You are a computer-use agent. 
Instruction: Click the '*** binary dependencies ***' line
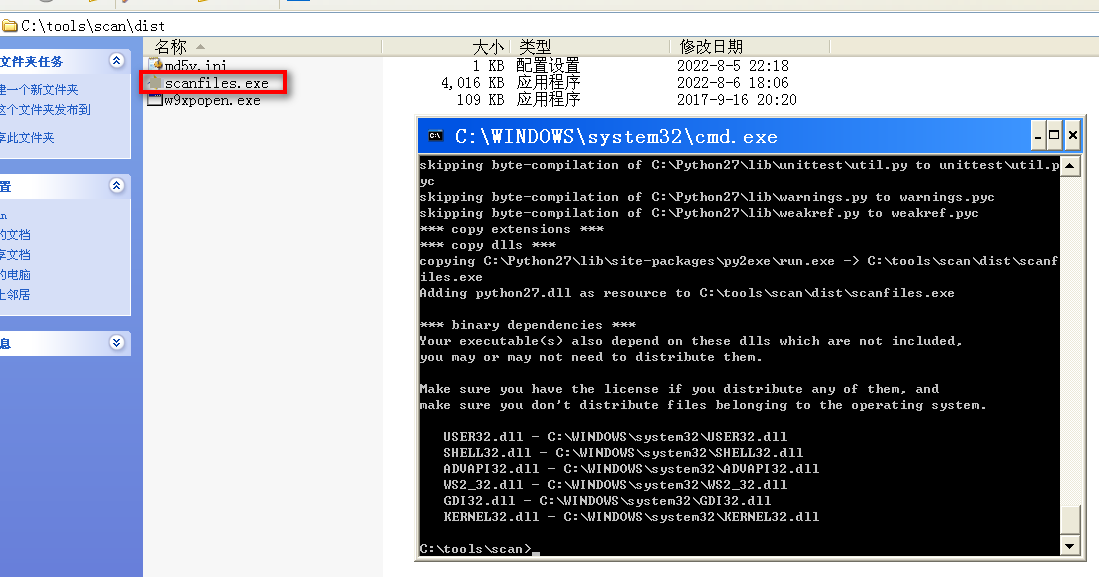click(x=528, y=325)
